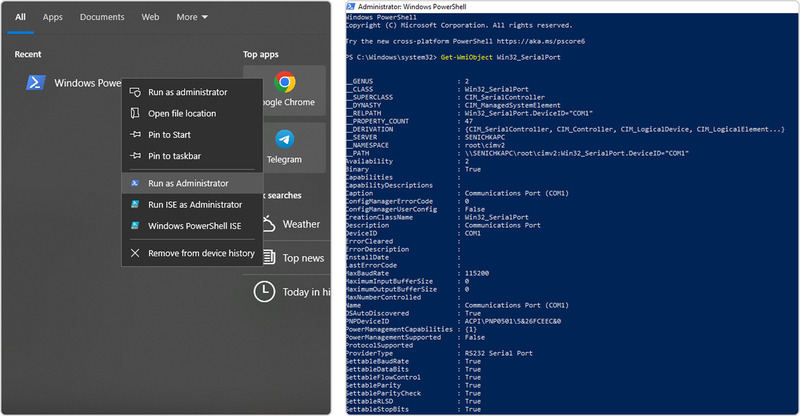Click the Windows PowerShell icon under Recent
The height and width of the screenshot is (416, 800).
tap(36, 83)
